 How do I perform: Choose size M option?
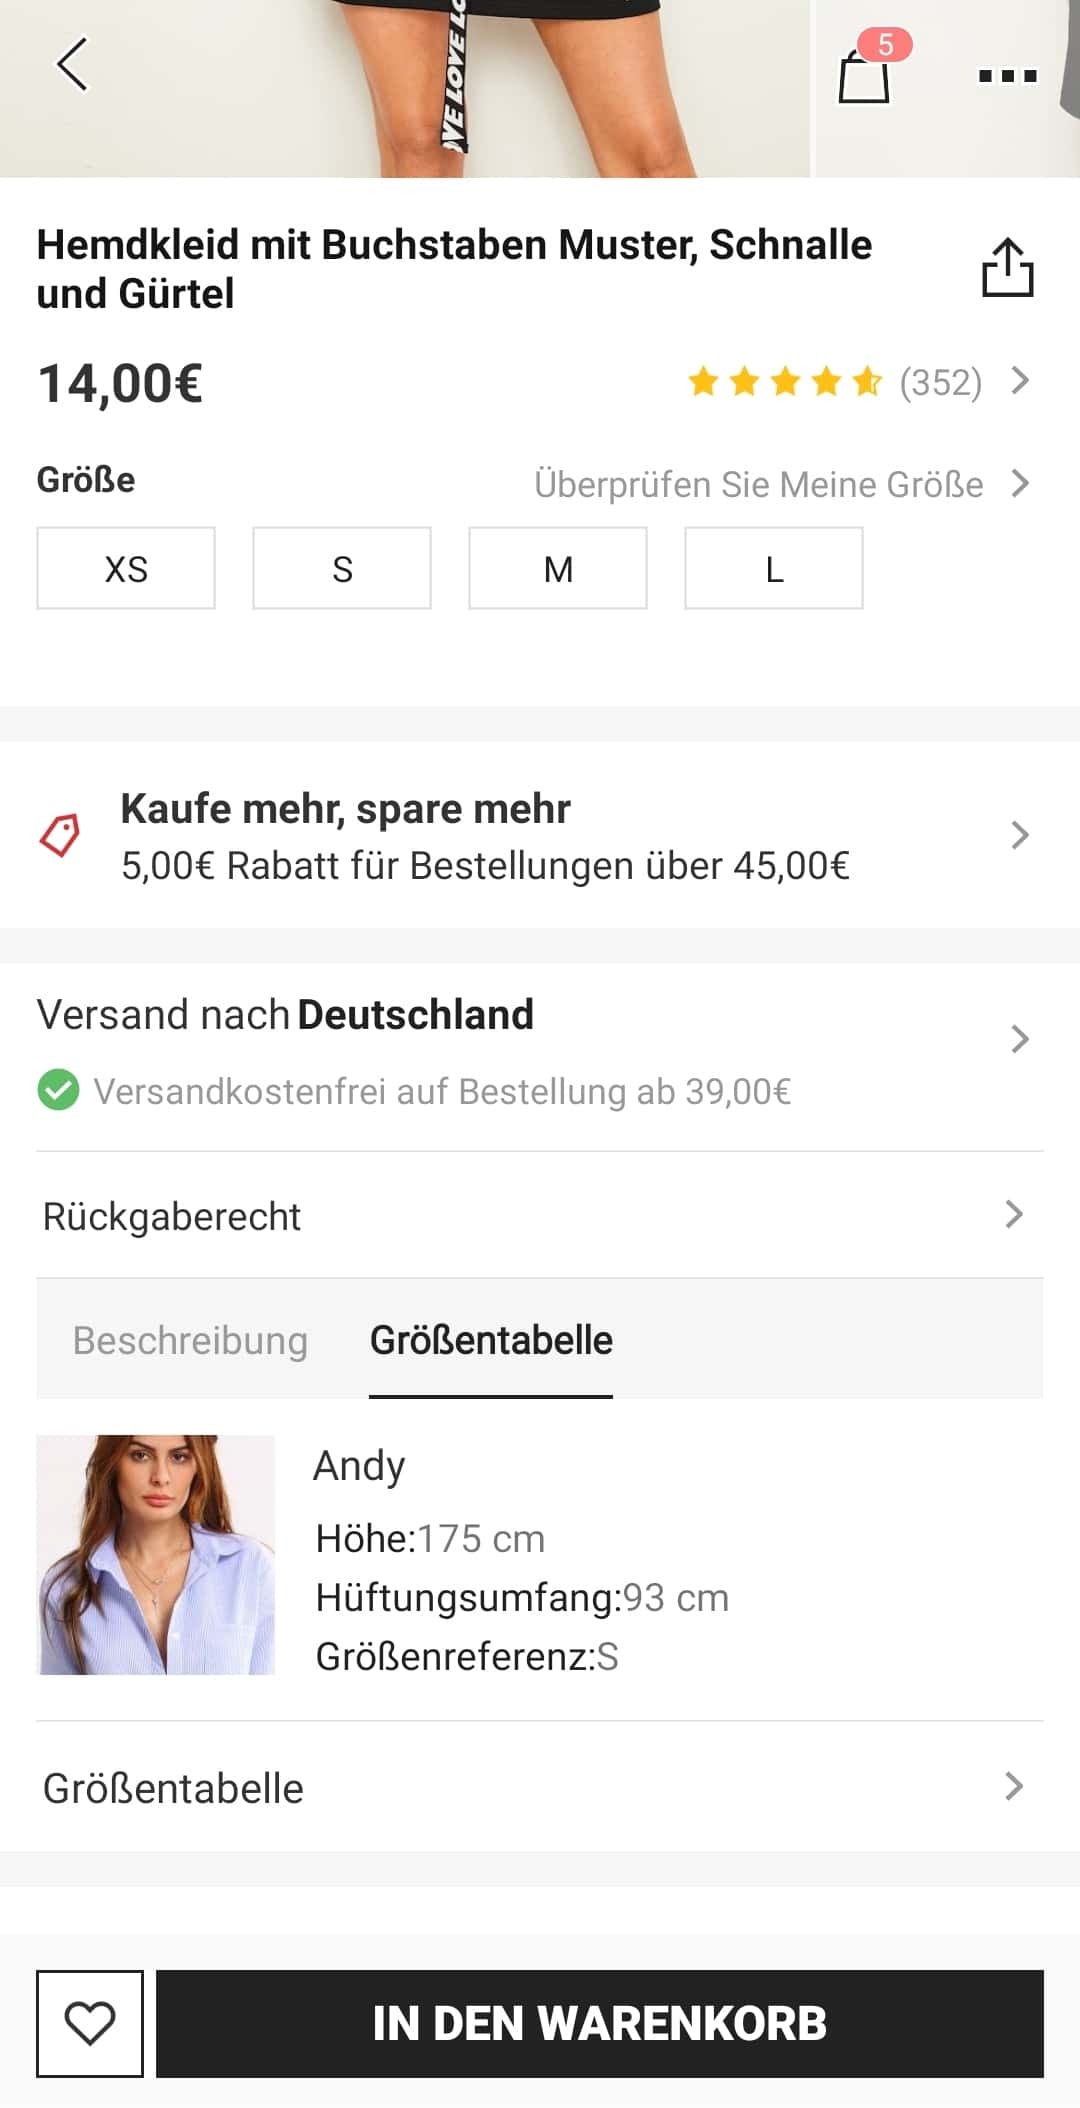[x=558, y=568]
